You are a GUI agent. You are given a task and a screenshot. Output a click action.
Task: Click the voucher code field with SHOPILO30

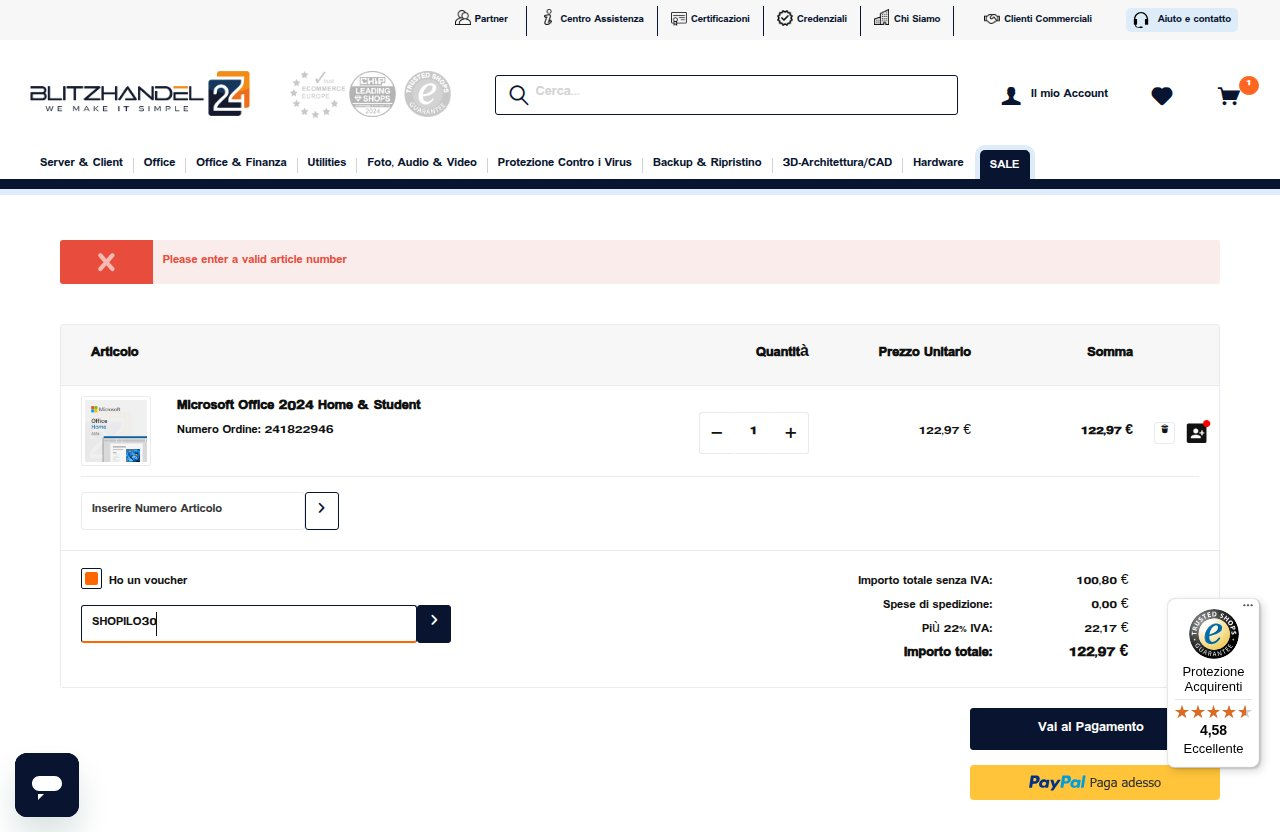pos(249,623)
